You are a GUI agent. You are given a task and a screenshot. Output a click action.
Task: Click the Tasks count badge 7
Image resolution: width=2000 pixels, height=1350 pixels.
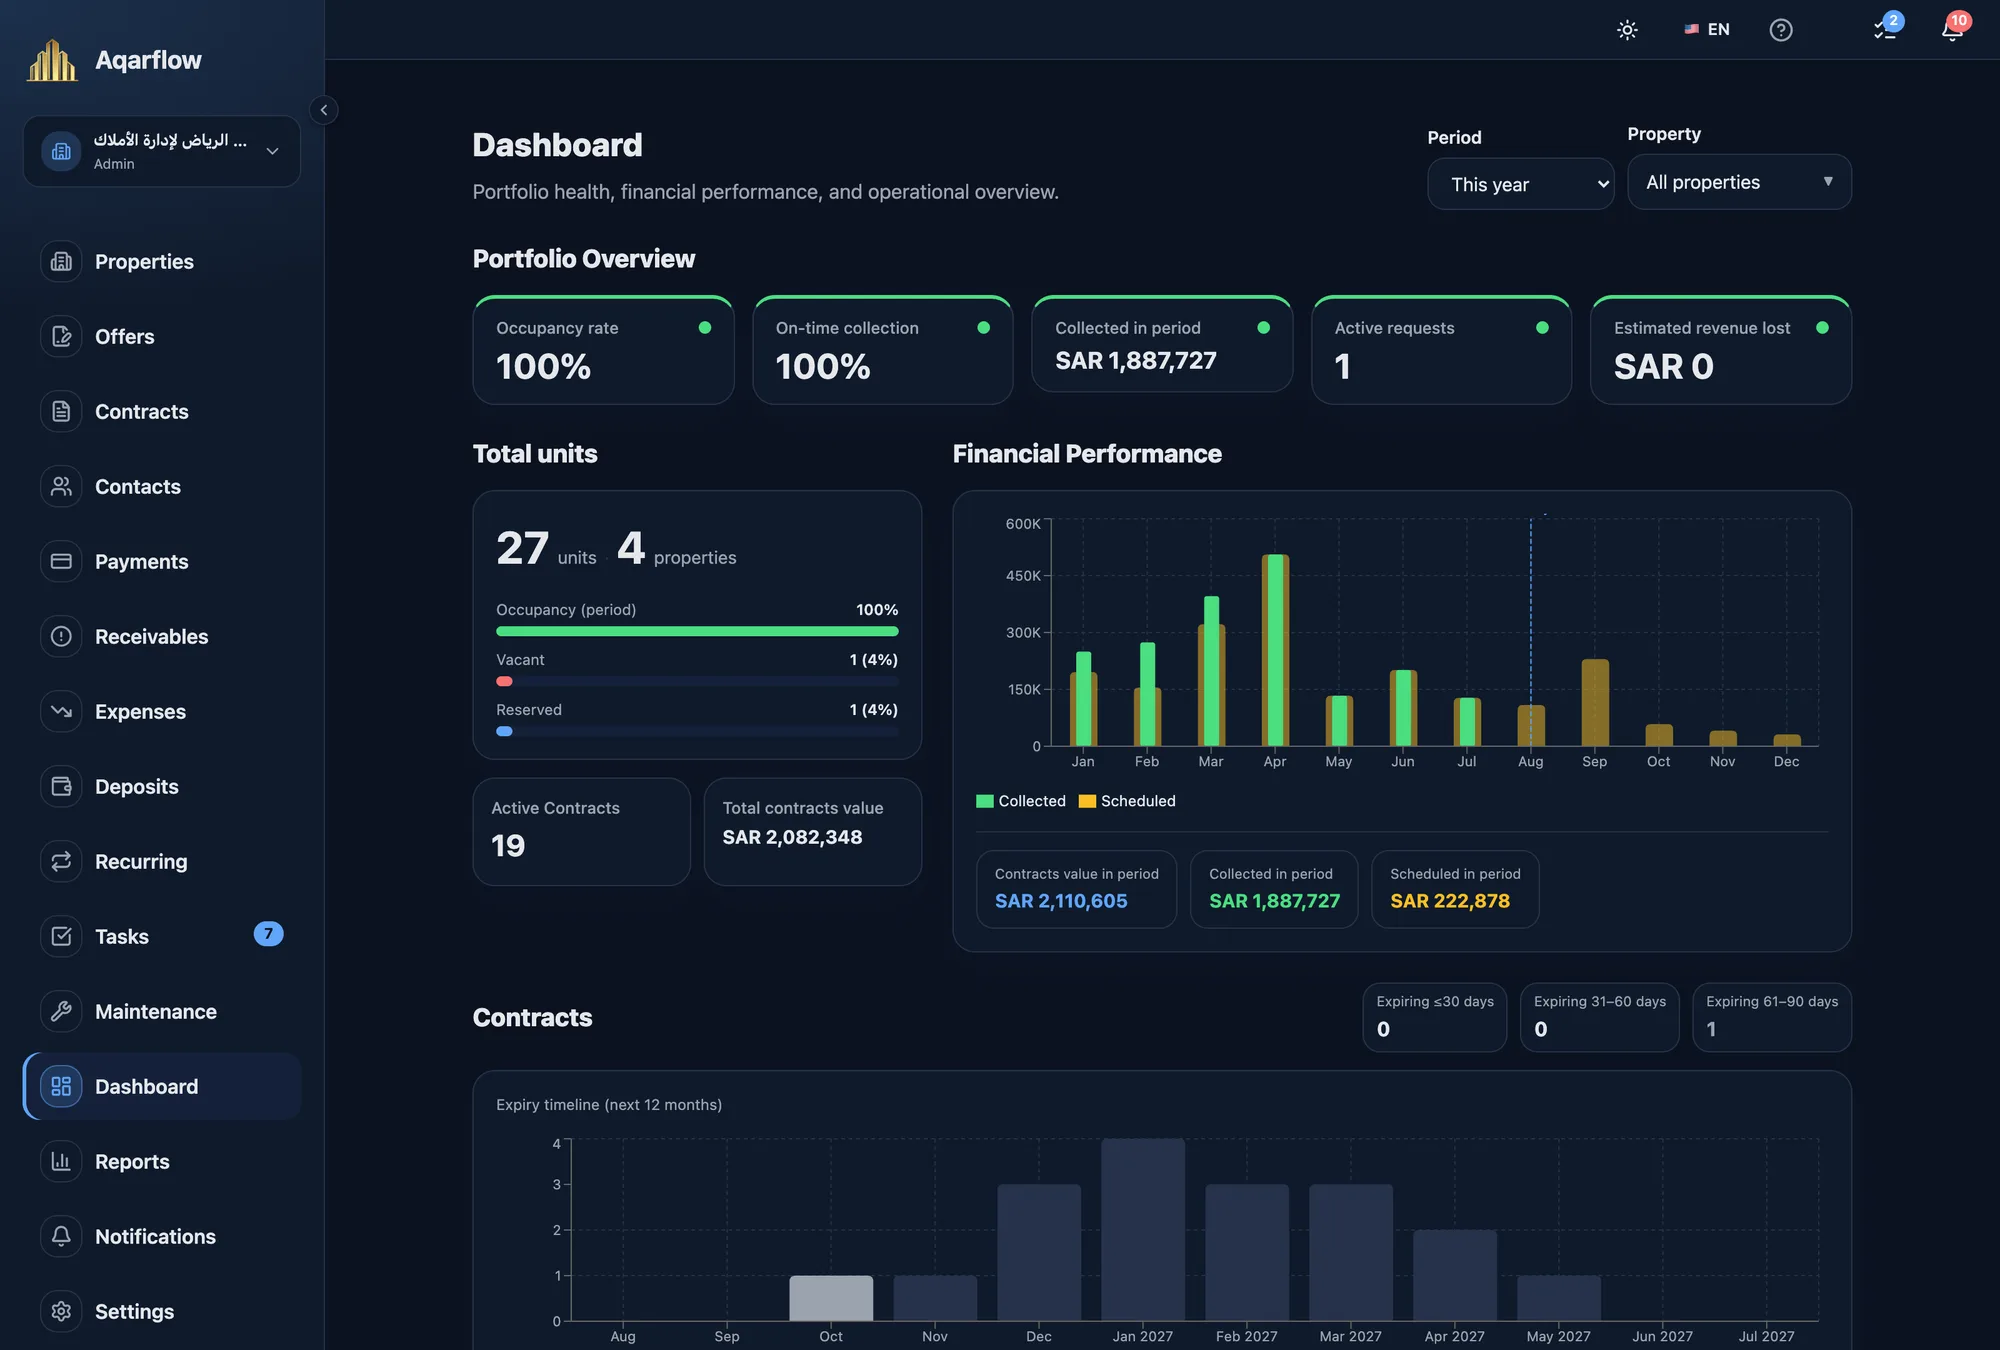(x=268, y=934)
